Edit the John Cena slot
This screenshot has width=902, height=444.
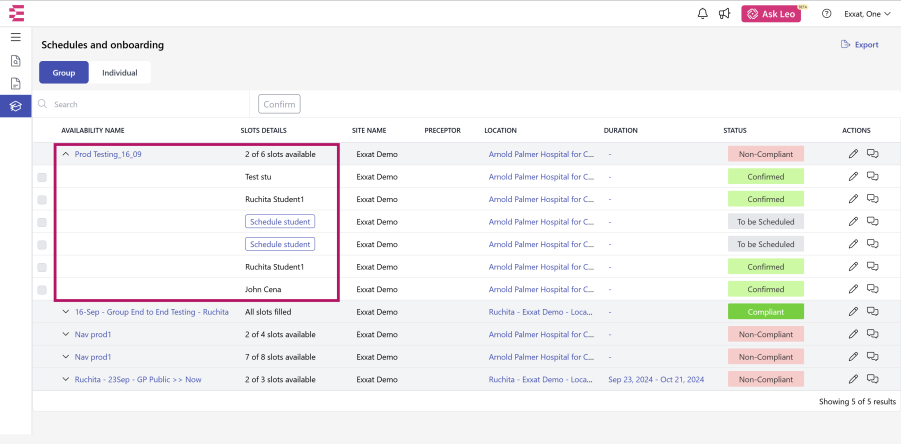853,289
